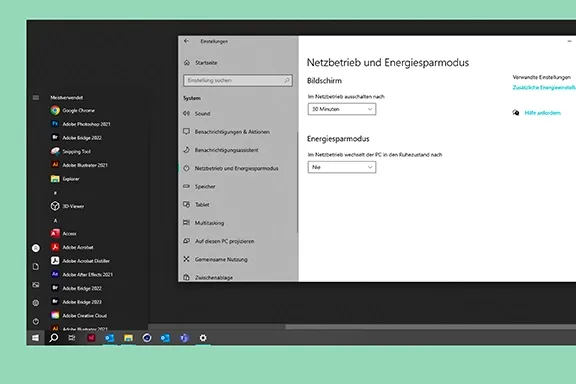
Task: Open Settings gear in Start sidebar
Action: (x=36, y=303)
